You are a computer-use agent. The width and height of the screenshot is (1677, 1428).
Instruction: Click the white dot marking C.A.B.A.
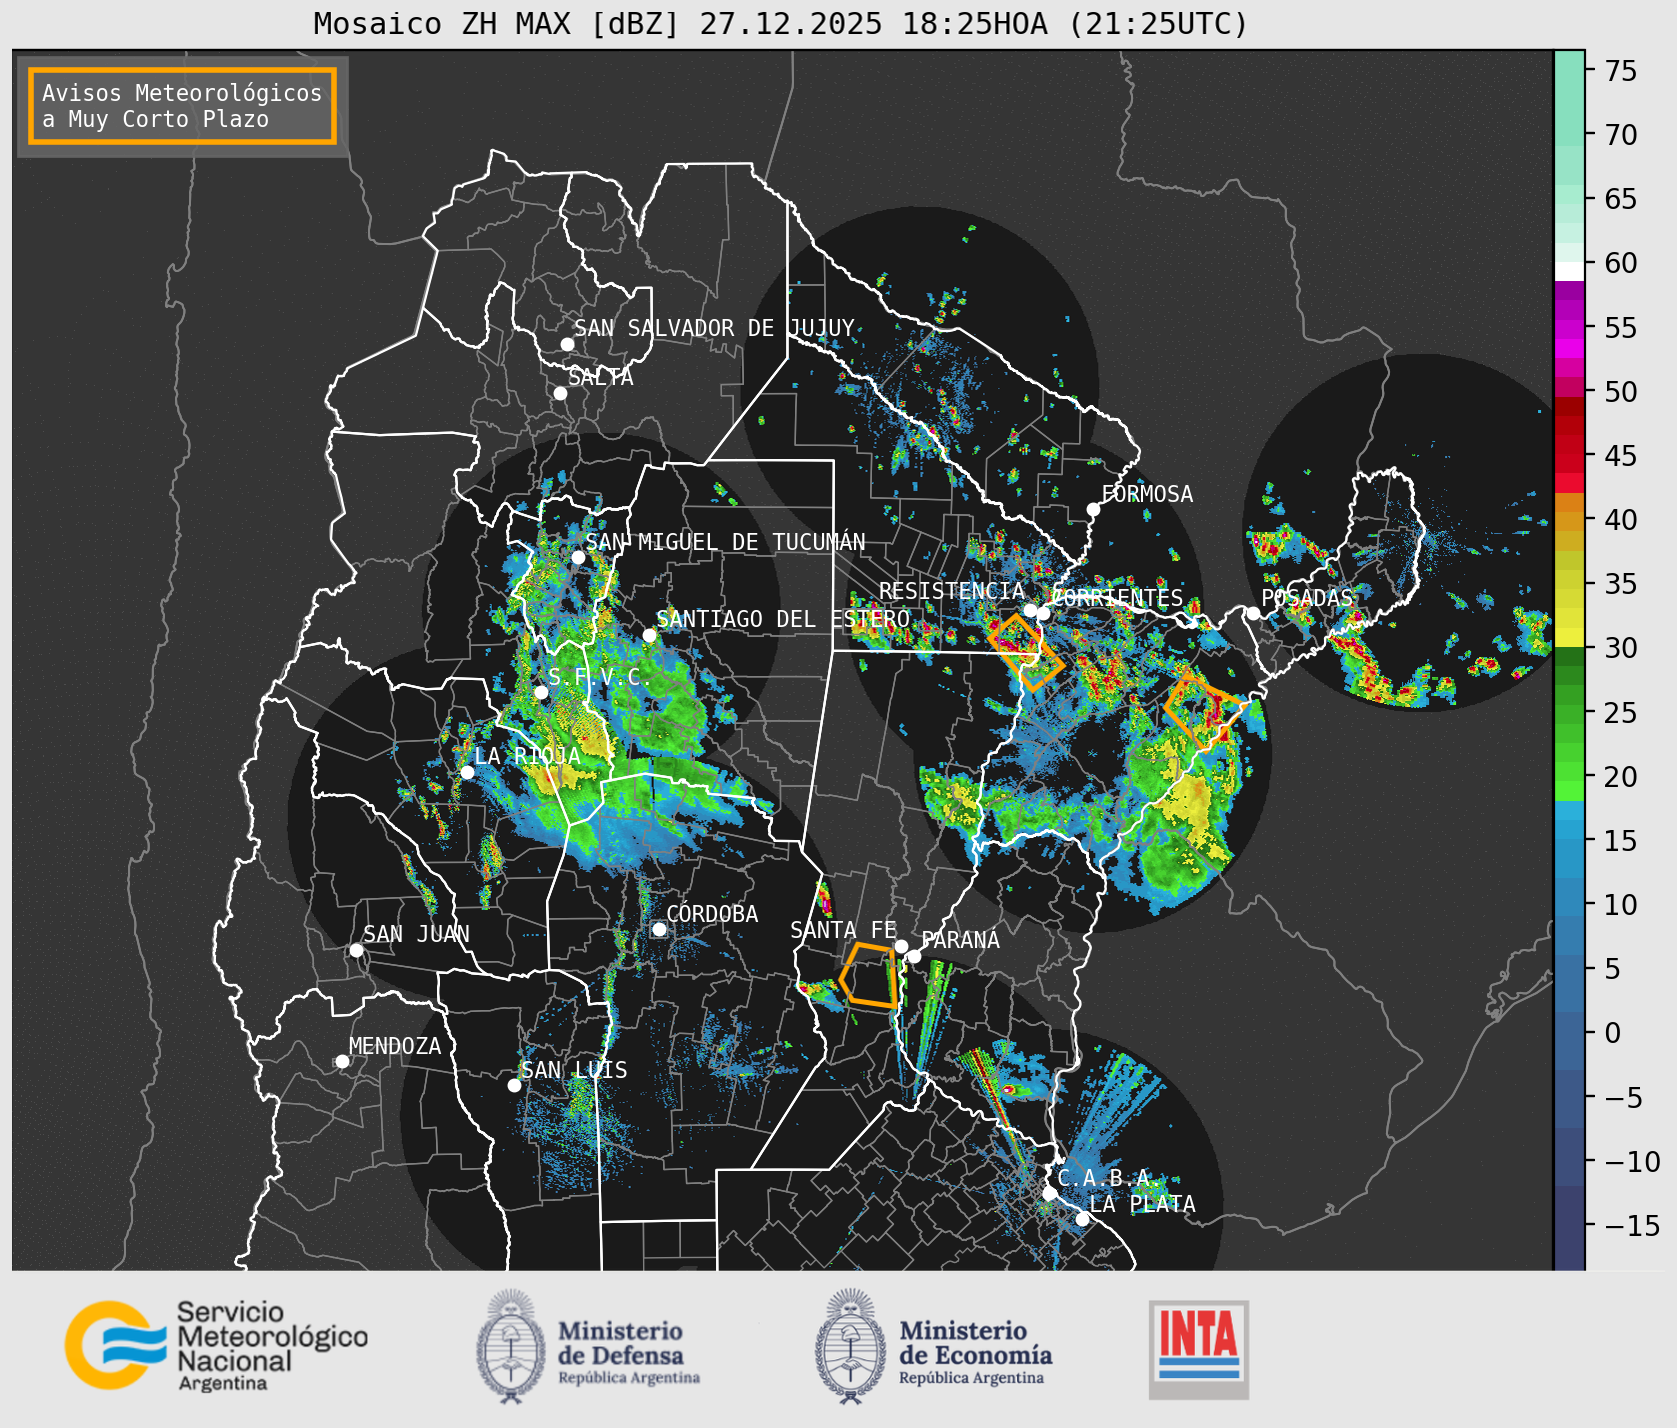pyautogui.click(x=1050, y=1193)
